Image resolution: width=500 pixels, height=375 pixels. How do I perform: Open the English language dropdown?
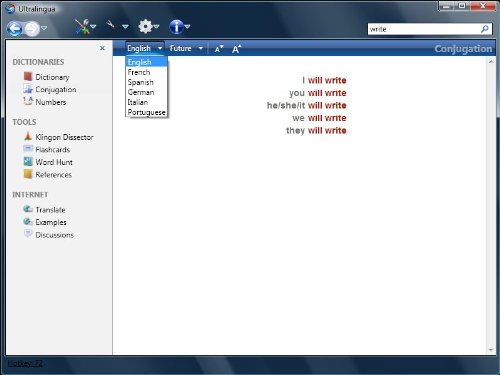145,48
